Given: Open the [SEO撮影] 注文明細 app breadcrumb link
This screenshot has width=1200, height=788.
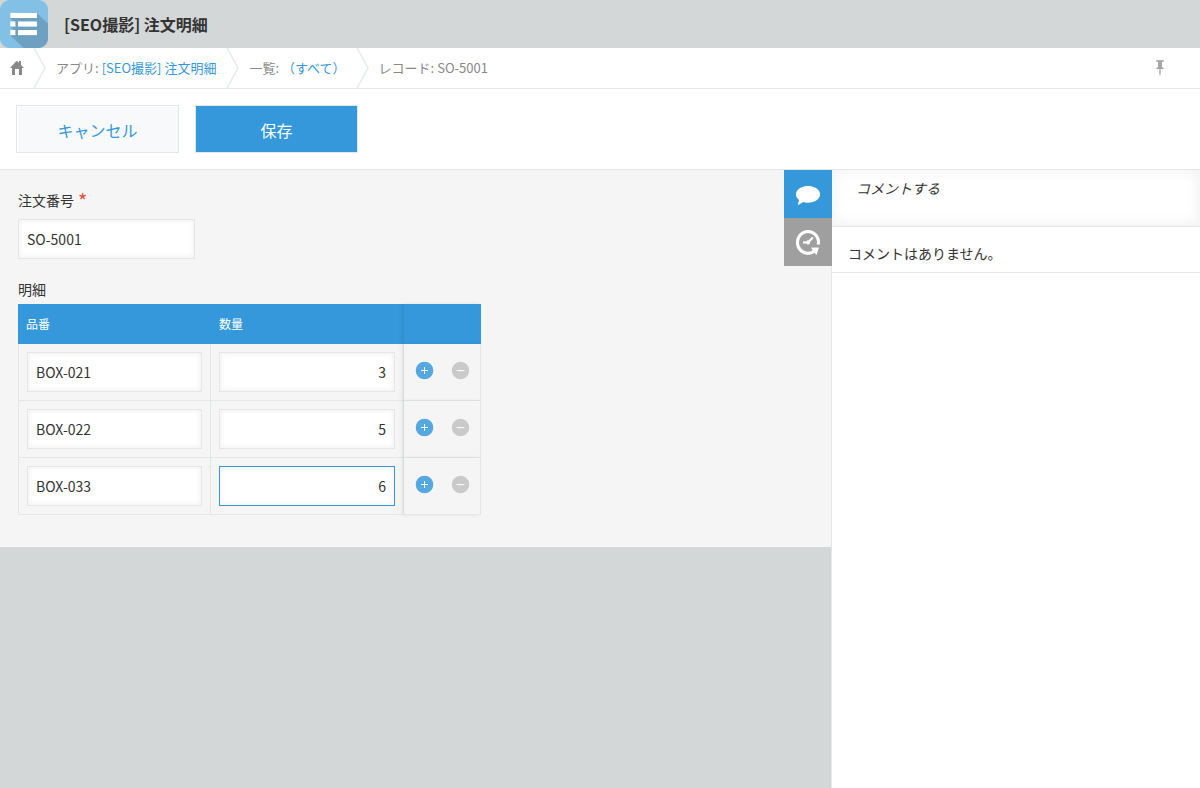Looking at the screenshot, I should pyautogui.click(x=159, y=68).
